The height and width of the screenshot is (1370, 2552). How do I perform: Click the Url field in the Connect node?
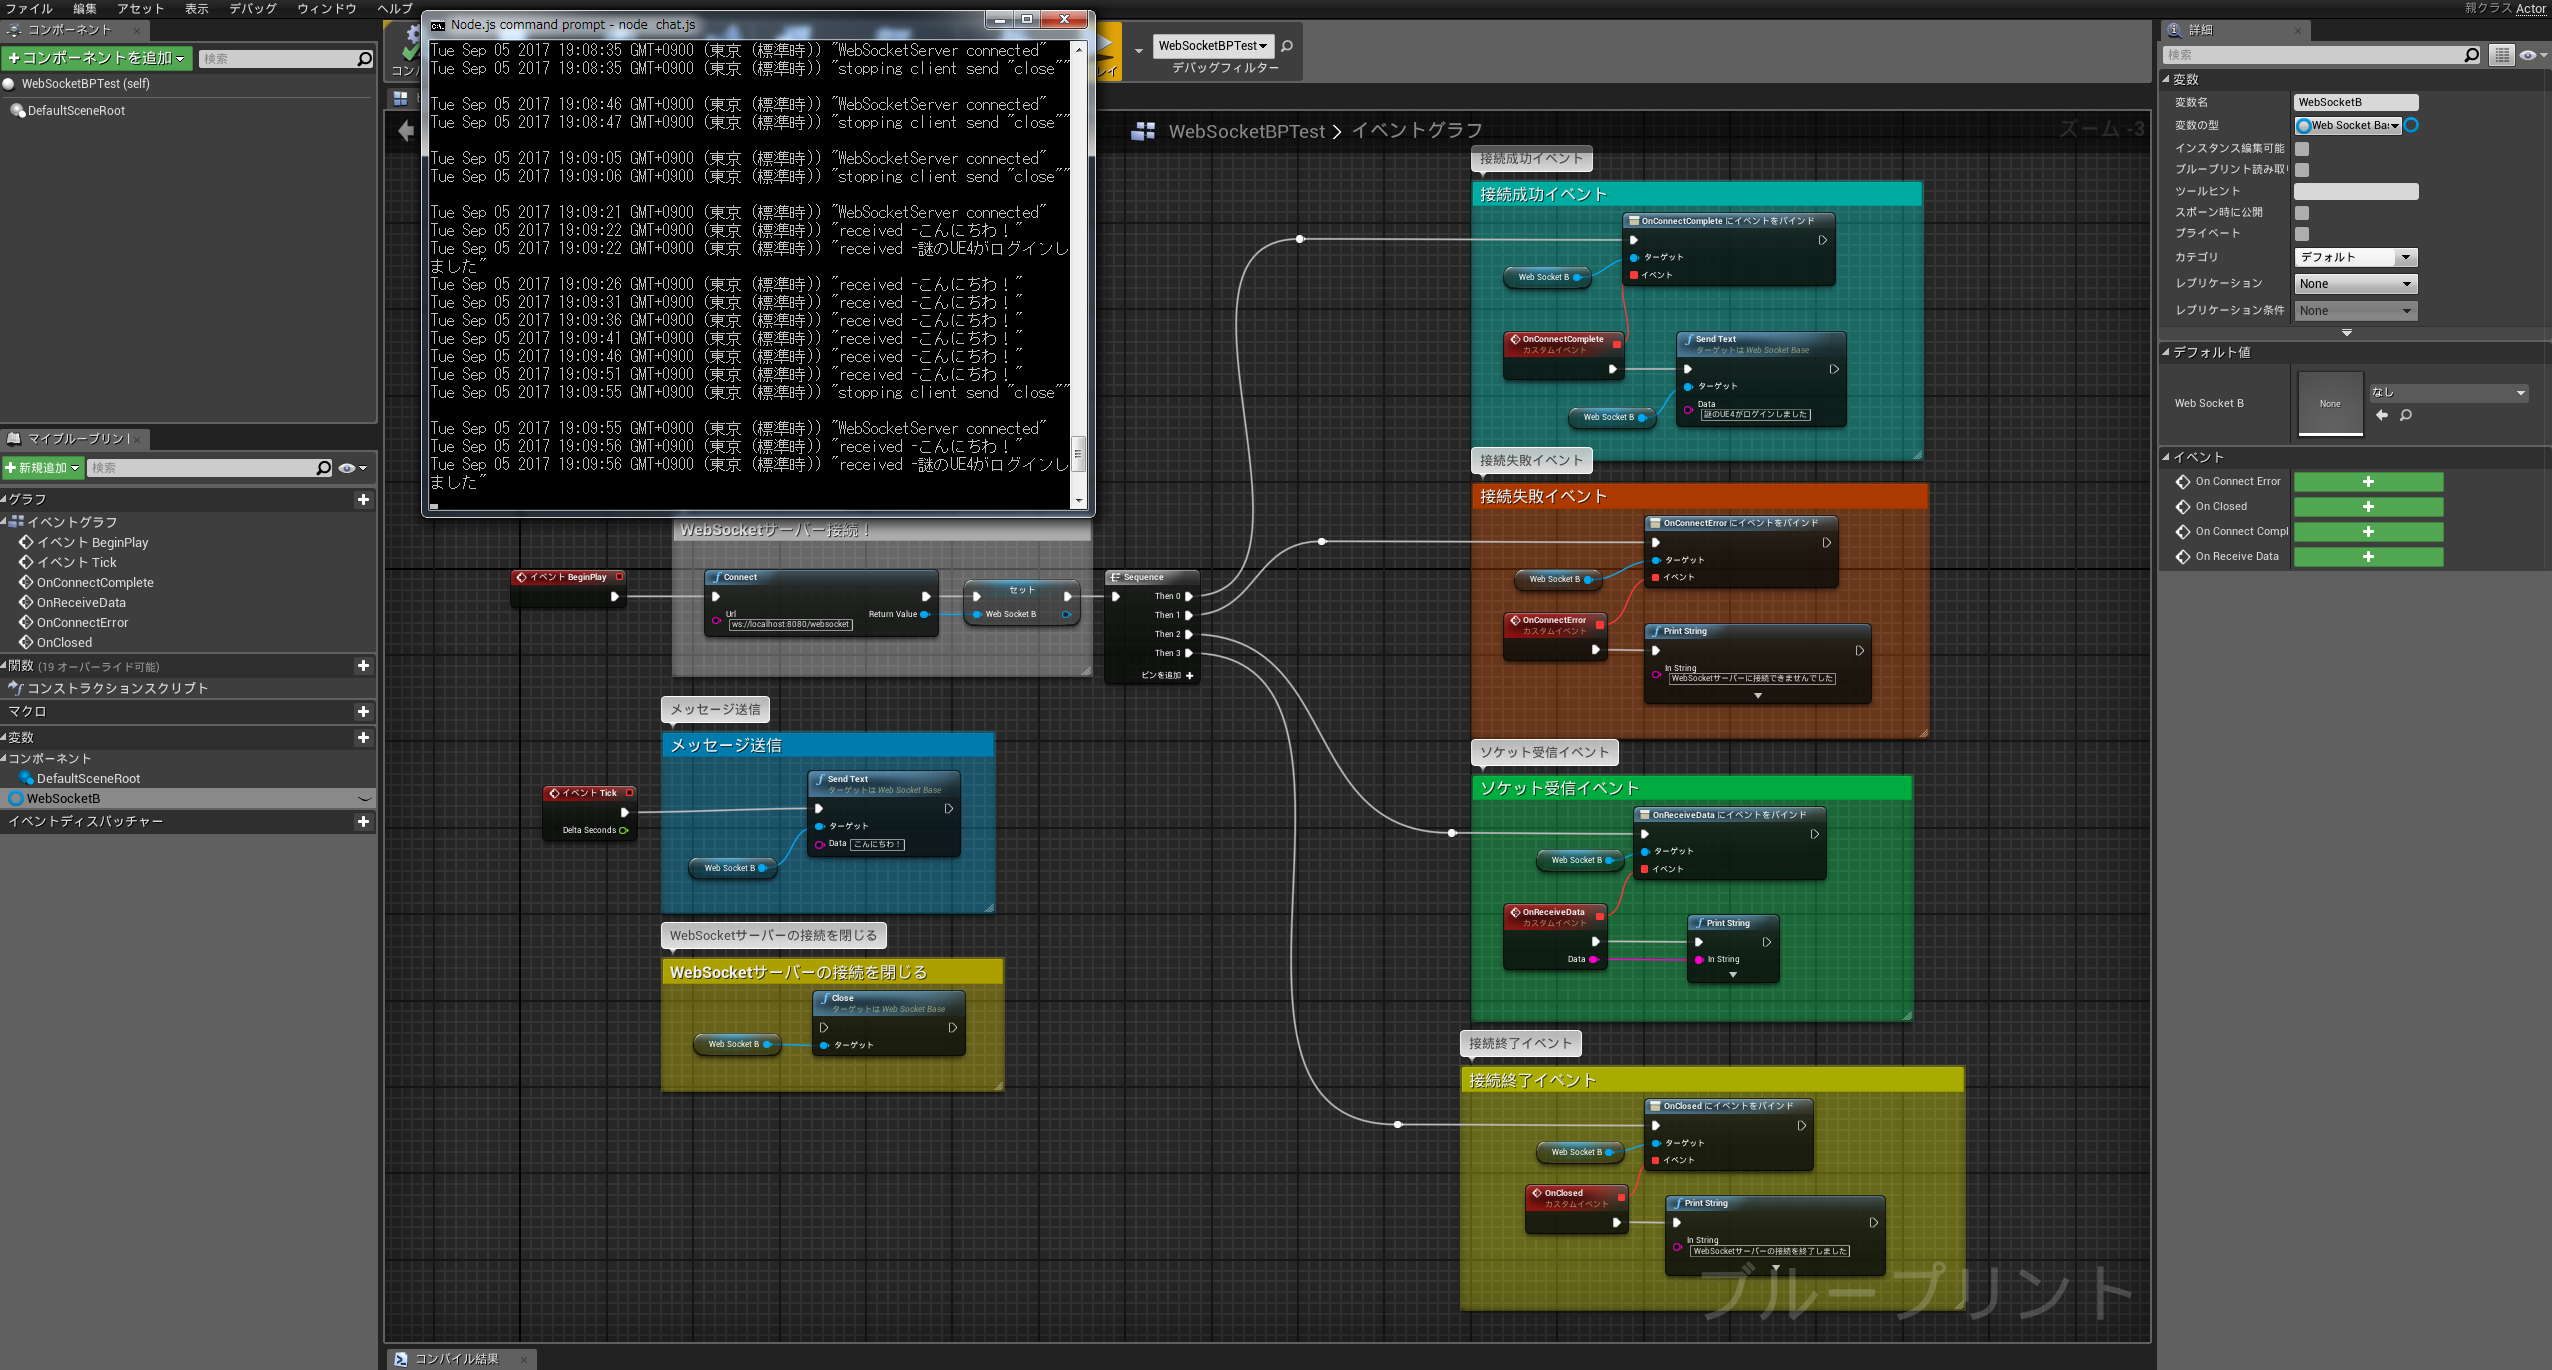(789, 624)
